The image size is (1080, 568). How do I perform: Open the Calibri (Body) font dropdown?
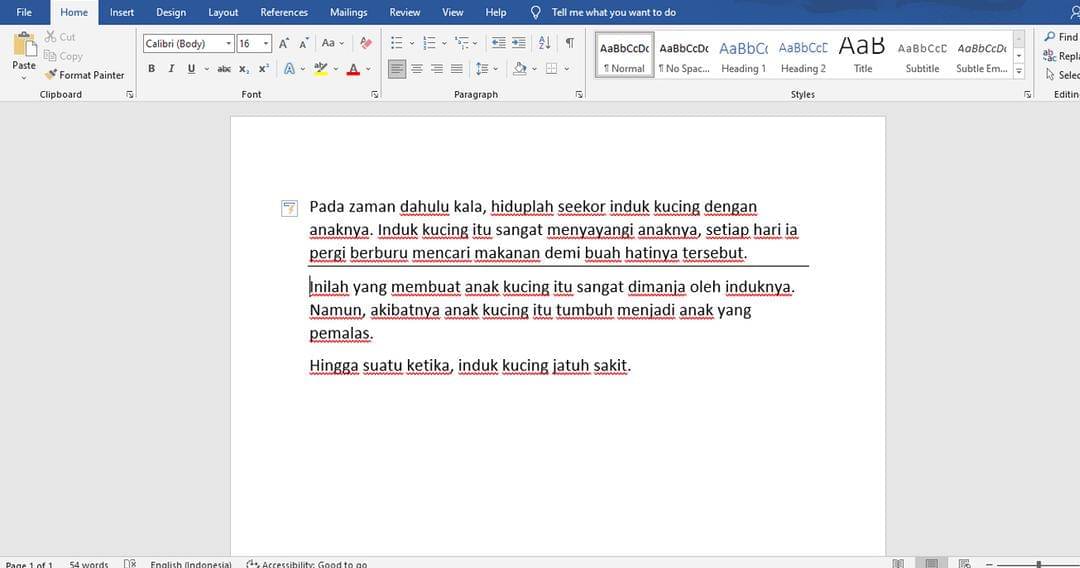click(x=229, y=44)
